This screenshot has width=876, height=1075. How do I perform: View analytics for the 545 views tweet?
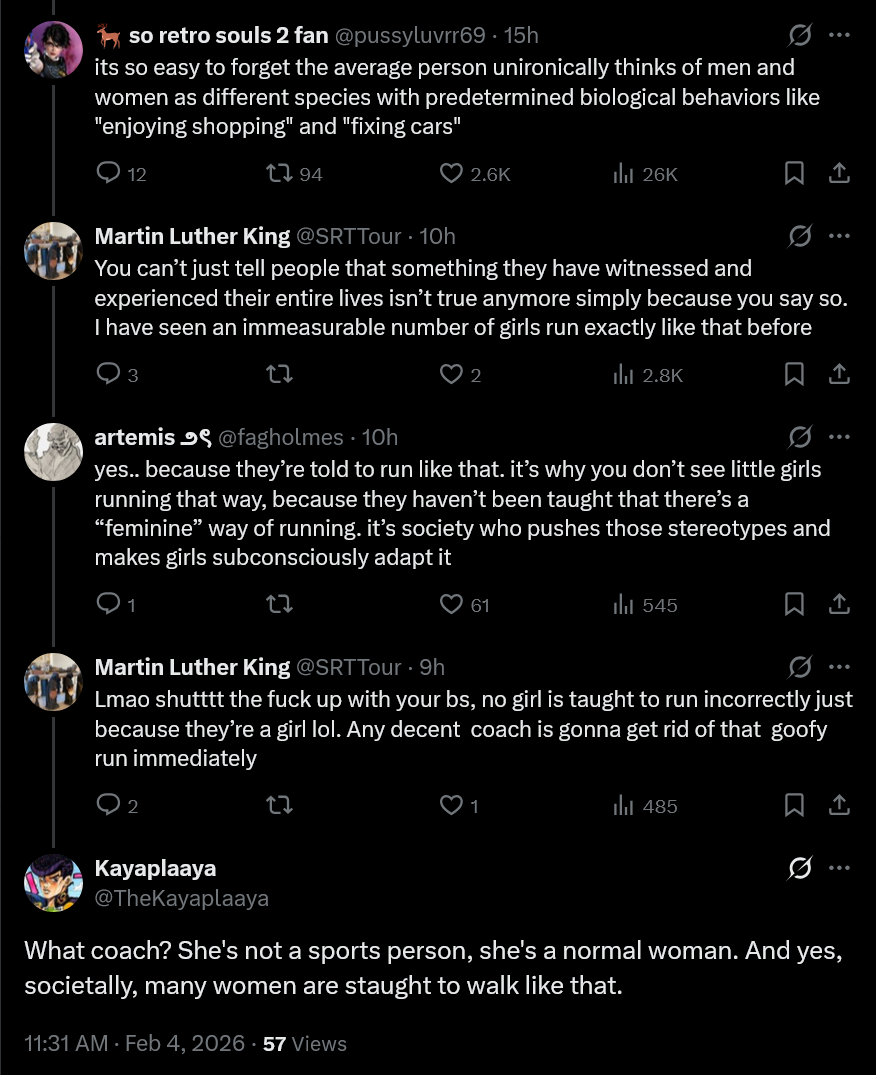tap(625, 604)
